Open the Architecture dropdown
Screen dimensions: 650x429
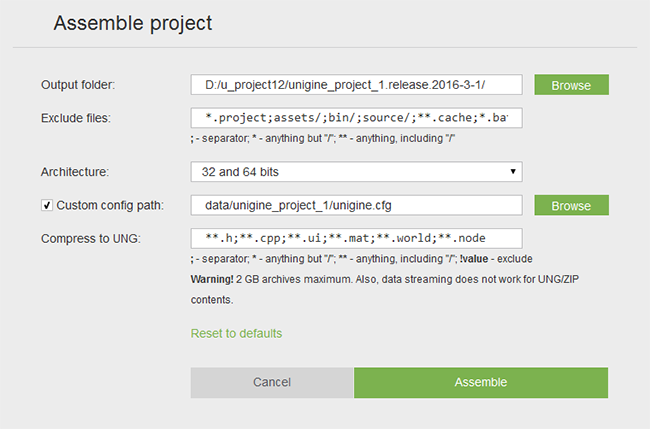(x=357, y=172)
